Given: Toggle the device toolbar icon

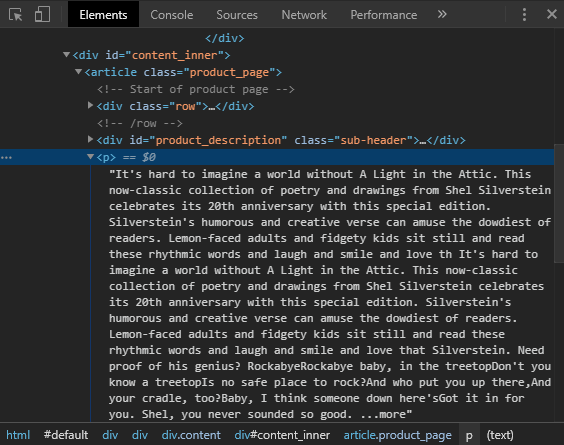Looking at the screenshot, I should (42, 15).
